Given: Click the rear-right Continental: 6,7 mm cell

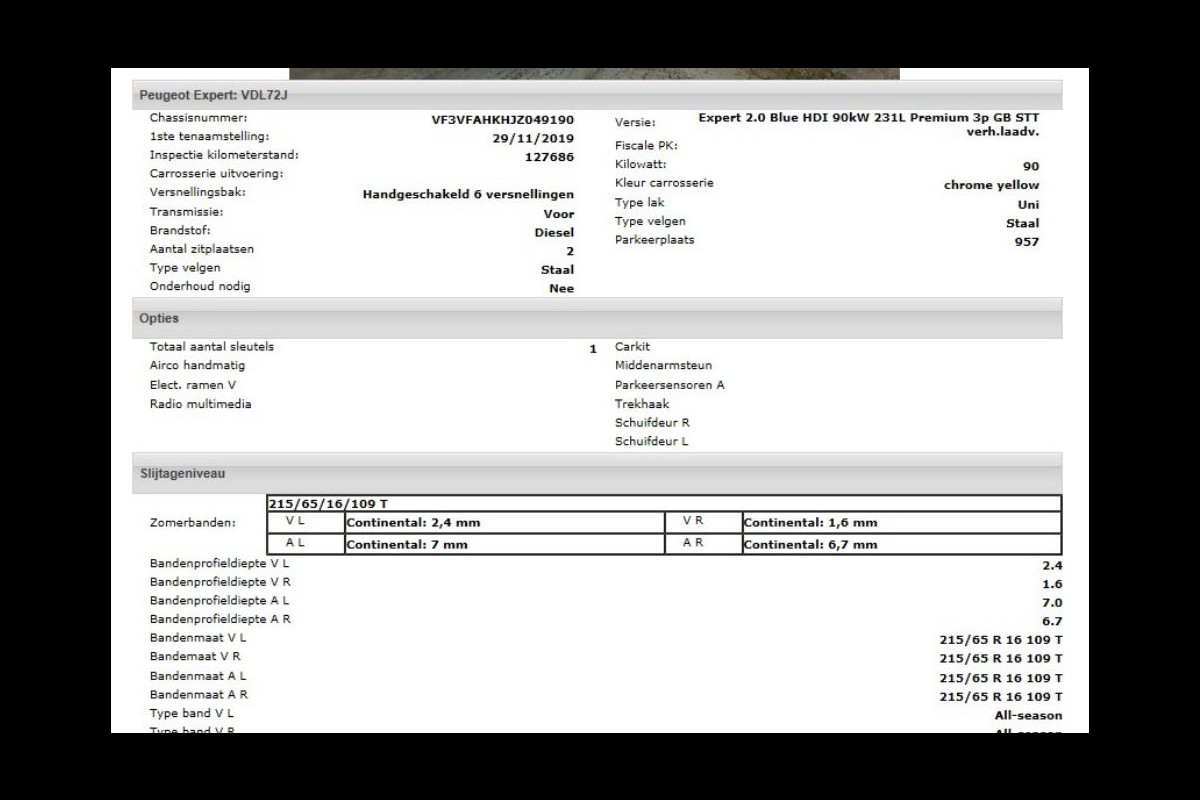Looking at the screenshot, I should [810, 545].
